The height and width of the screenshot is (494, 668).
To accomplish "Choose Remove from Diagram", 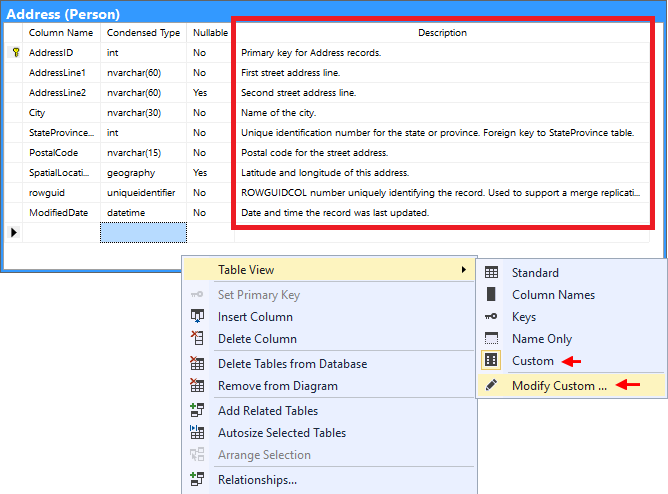I will click(277, 386).
